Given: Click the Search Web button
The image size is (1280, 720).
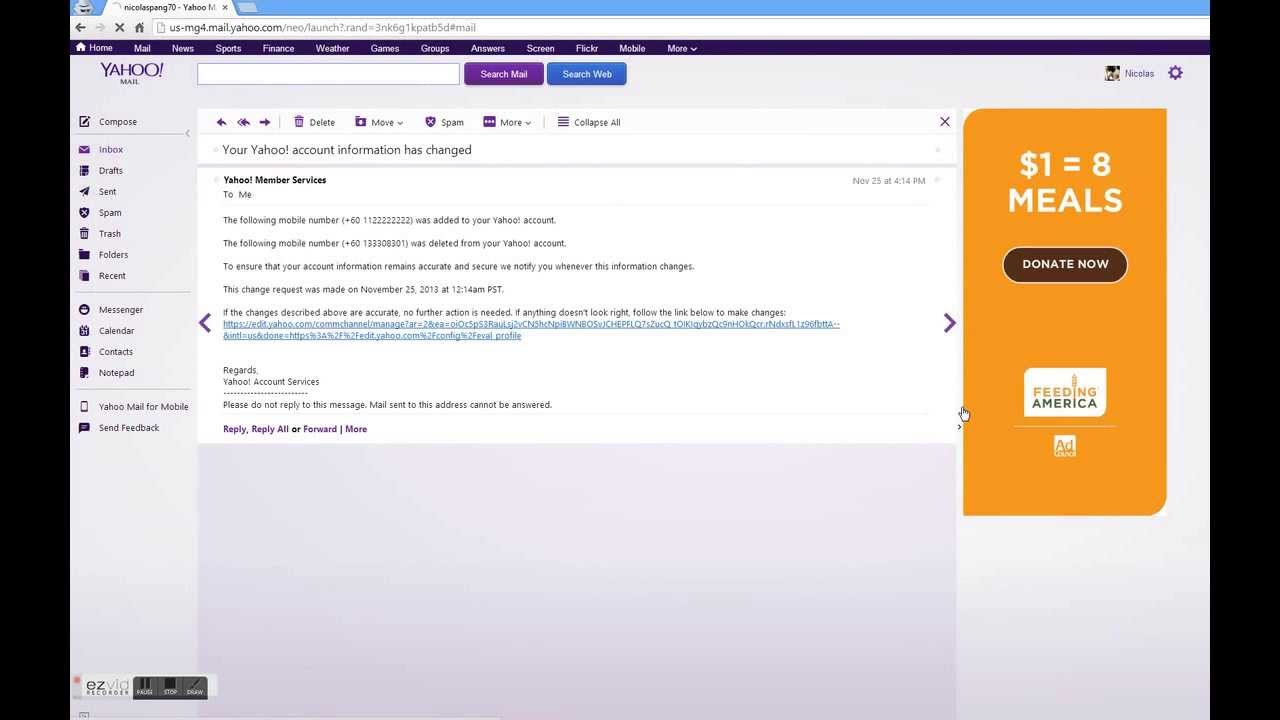Looking at the screenshot, I should (x=587, y=74).
